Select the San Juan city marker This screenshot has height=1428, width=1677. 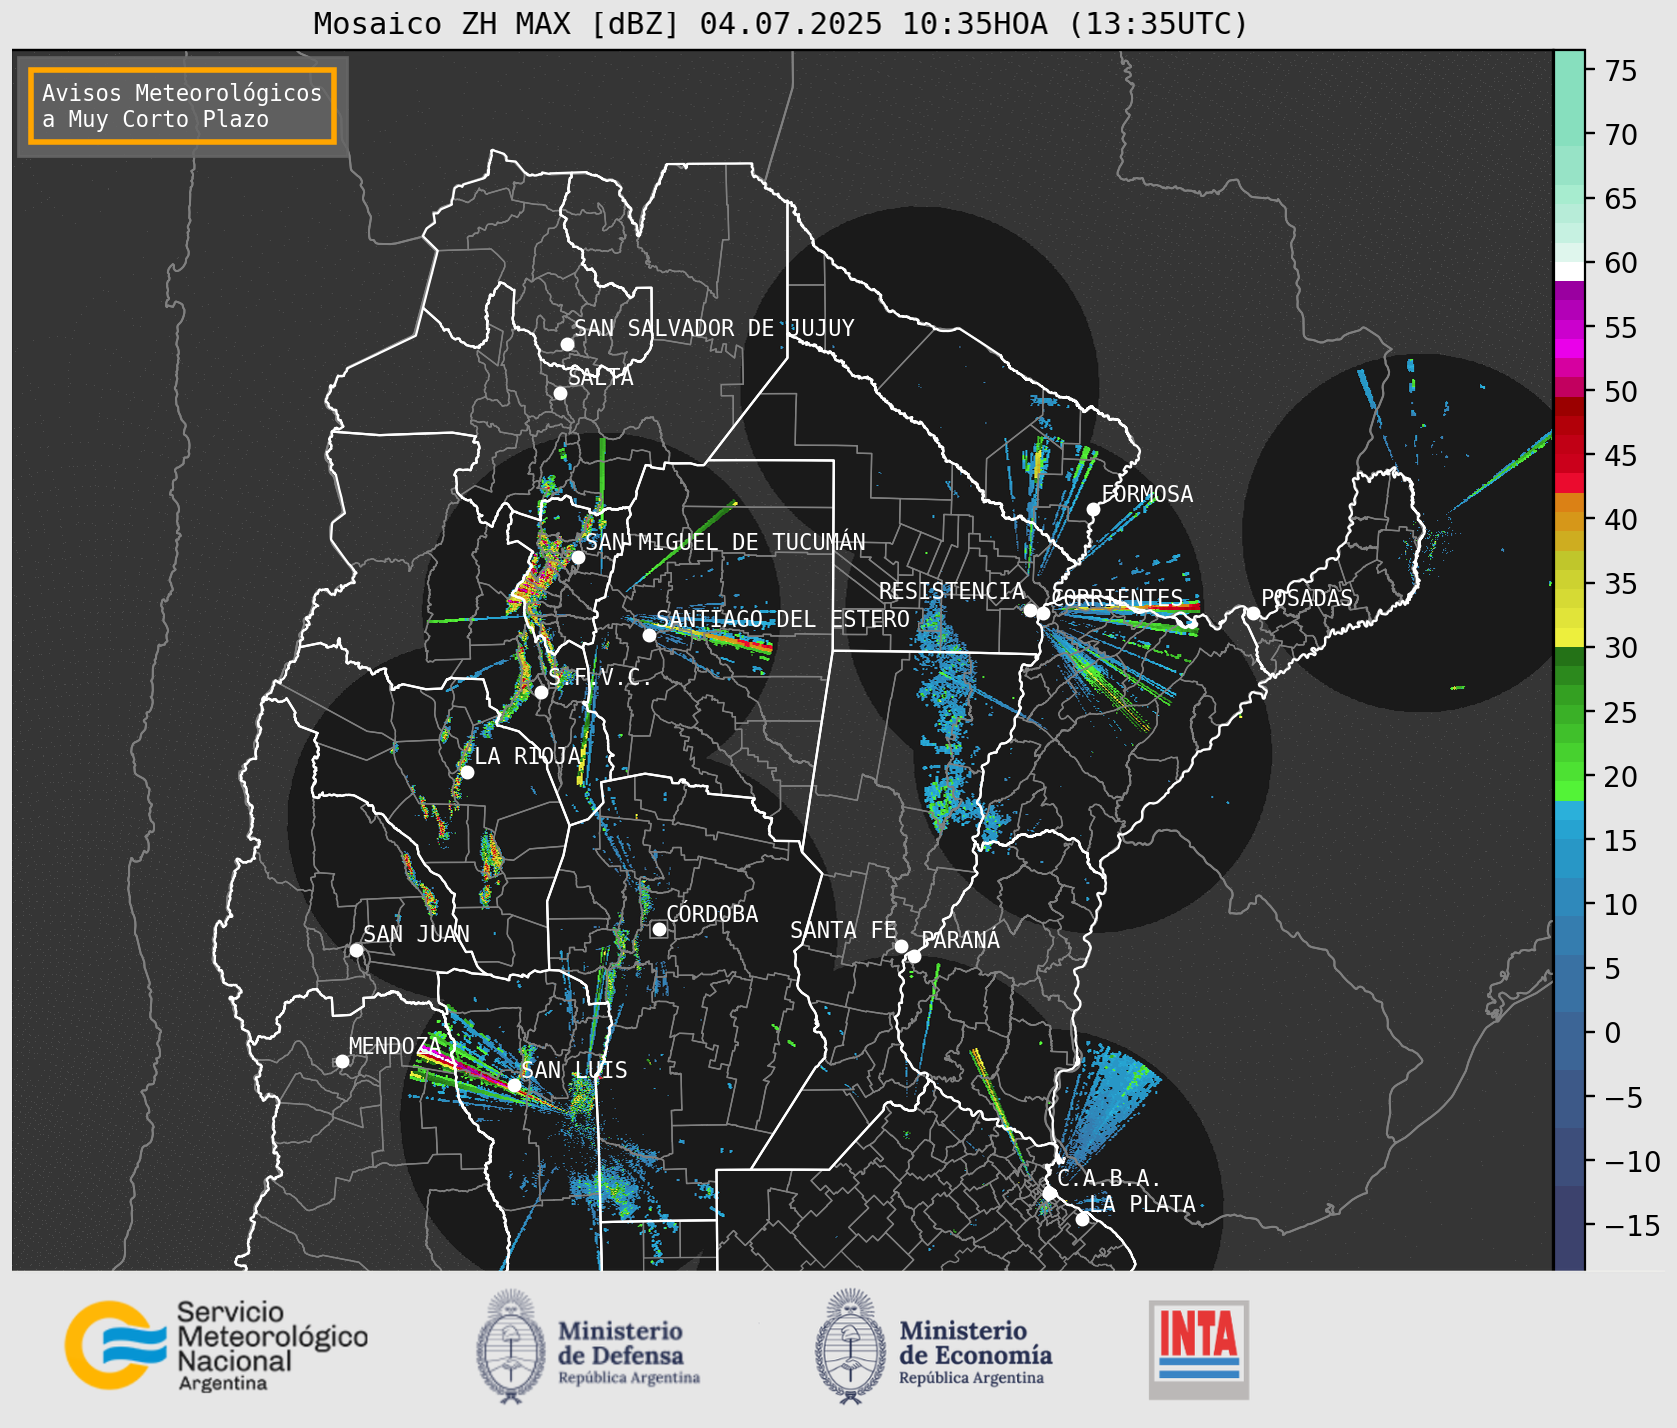tap(356, 950)
